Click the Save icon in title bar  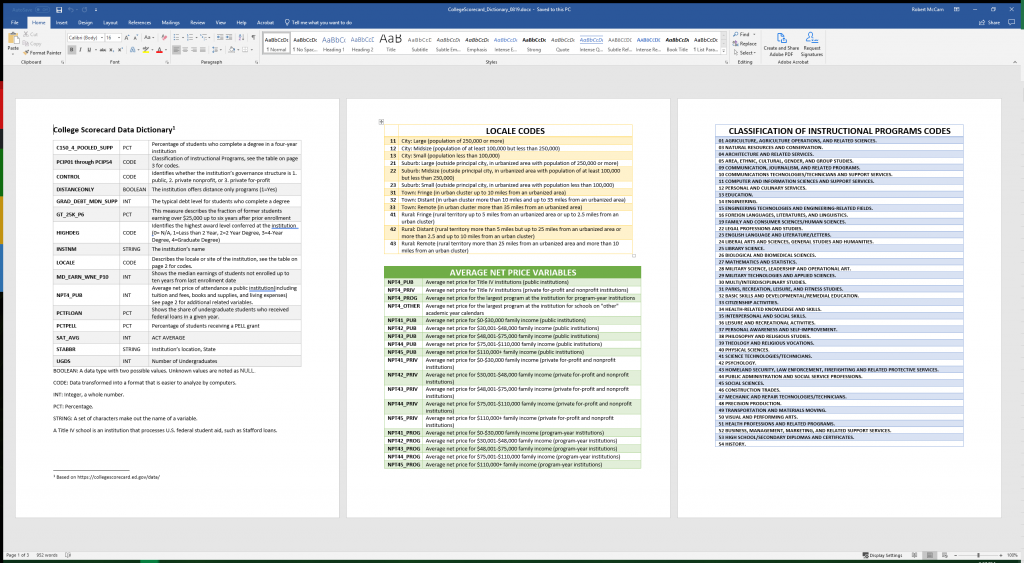click(59, 10)
